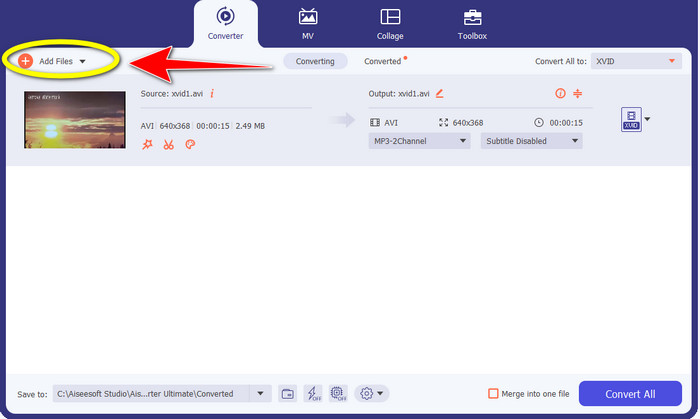Image resolution: width=700 pixels, height=419 pixels.
Task: Show source file info for xvid1.avi
Action: [212, 93]
